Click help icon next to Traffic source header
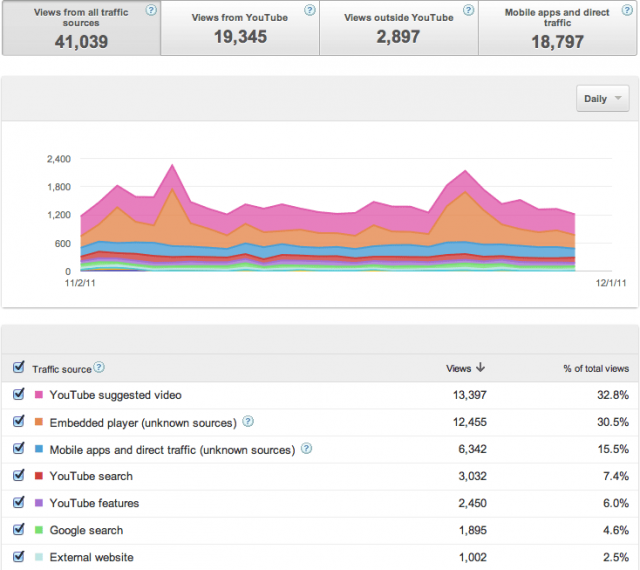 point(99,367)
